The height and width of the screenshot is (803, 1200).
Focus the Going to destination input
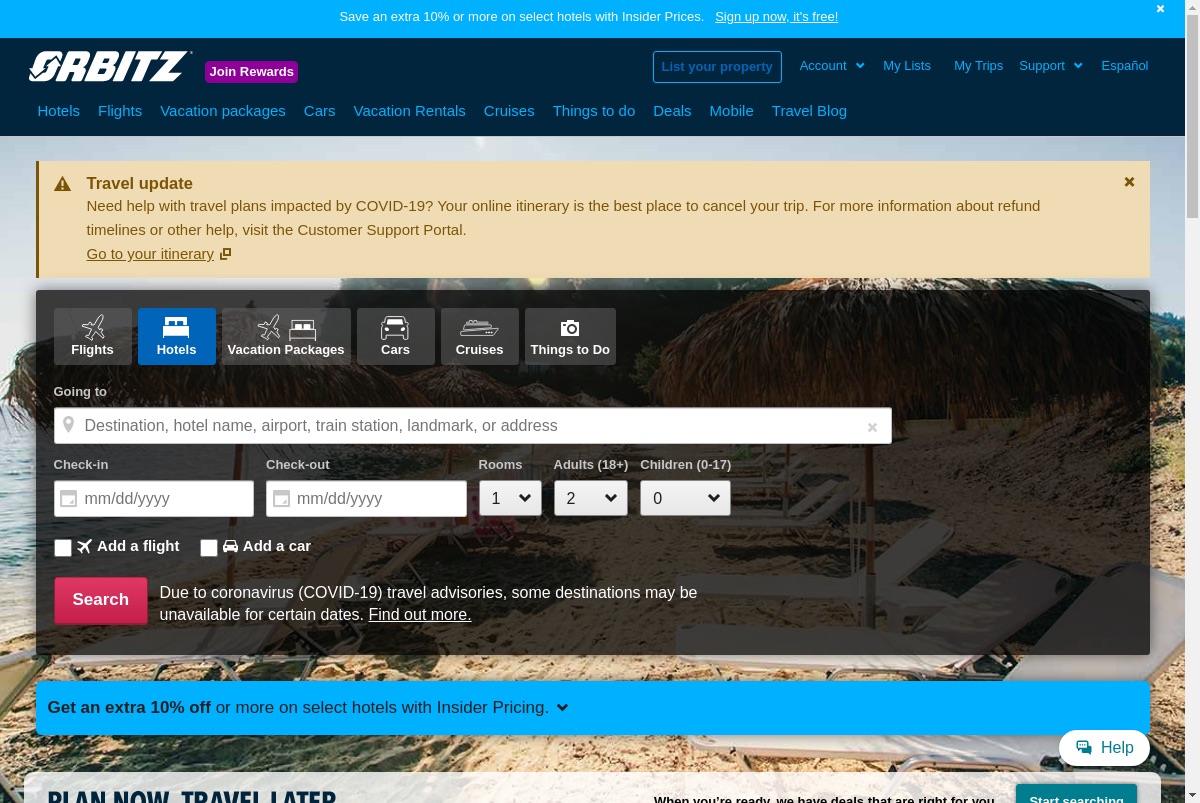tap(473, 426)
